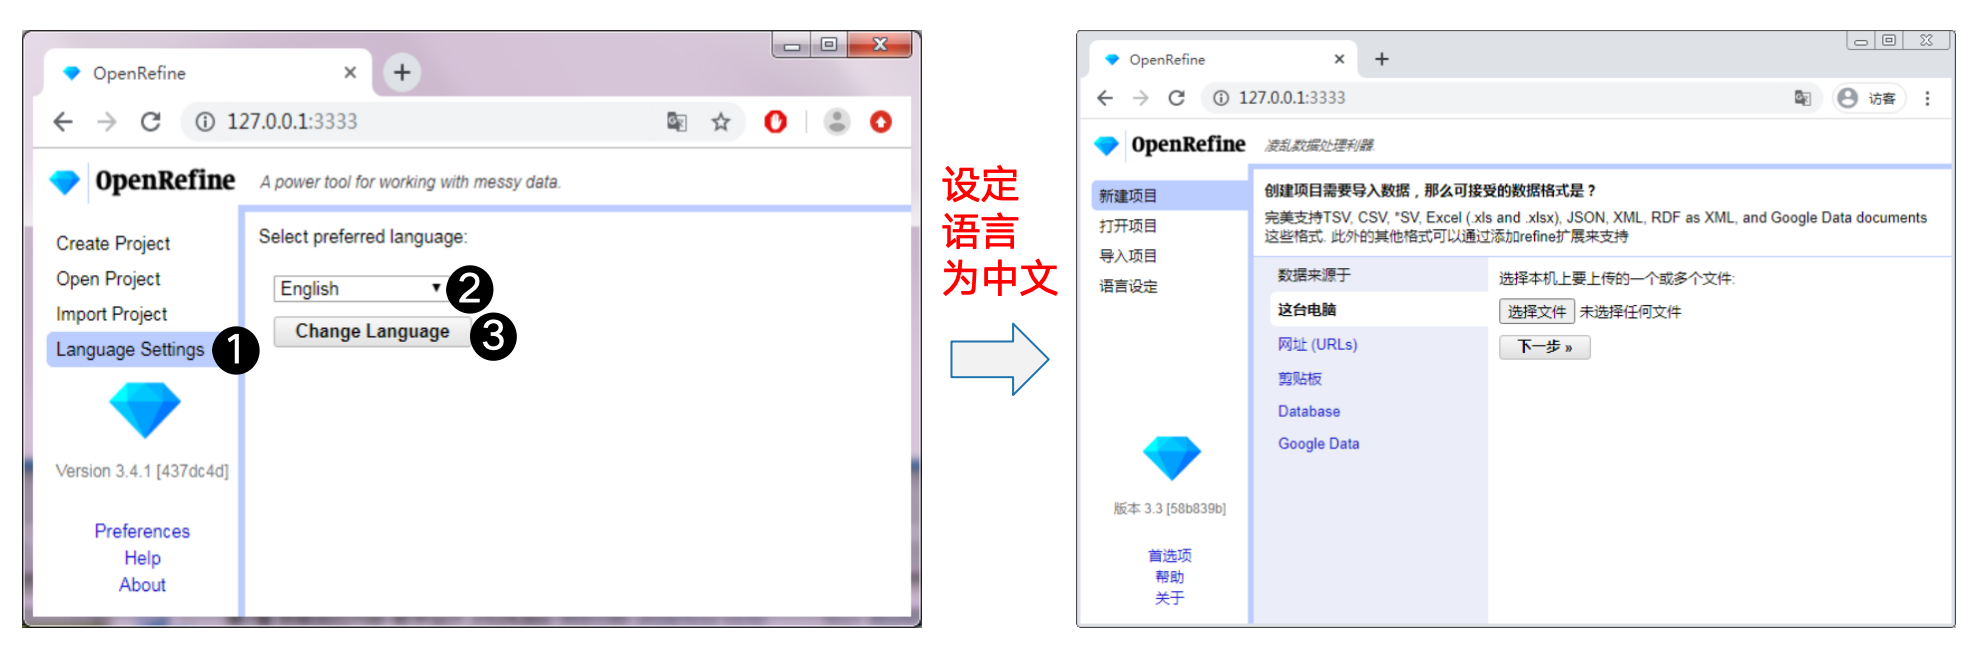The height and width of the screenshot is (660, 1986).
Task: Open Help link in left window
Action: pyautogui.click(x=142, y=558)
